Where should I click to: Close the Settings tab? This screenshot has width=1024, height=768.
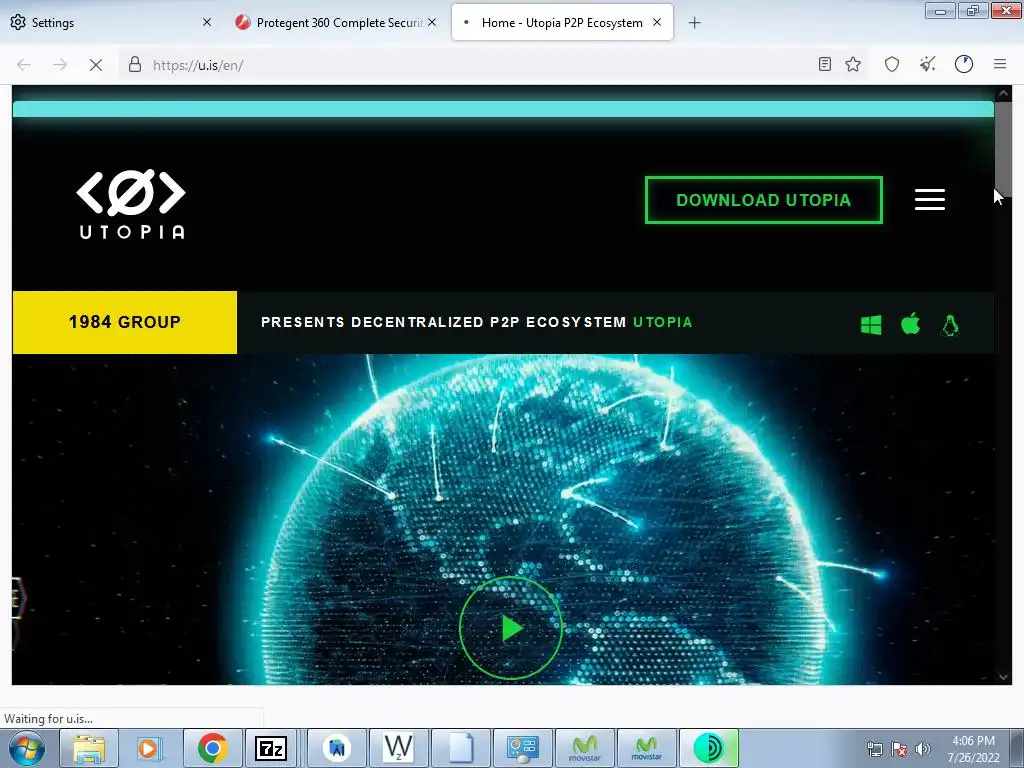207,22
